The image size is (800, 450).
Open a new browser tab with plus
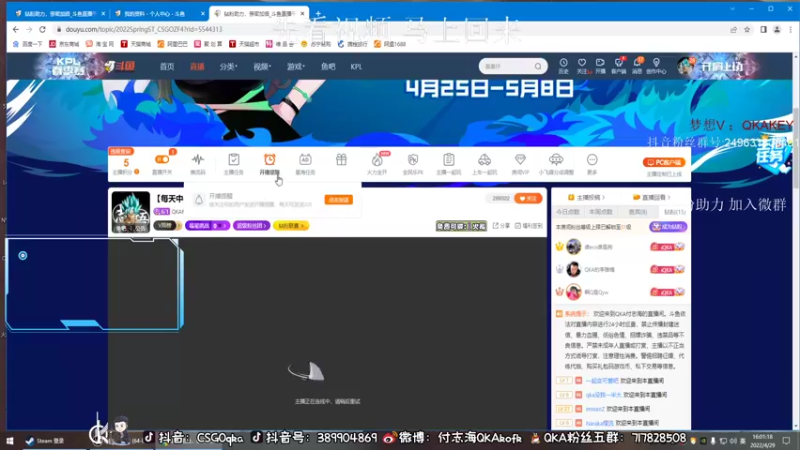point(318,14)
